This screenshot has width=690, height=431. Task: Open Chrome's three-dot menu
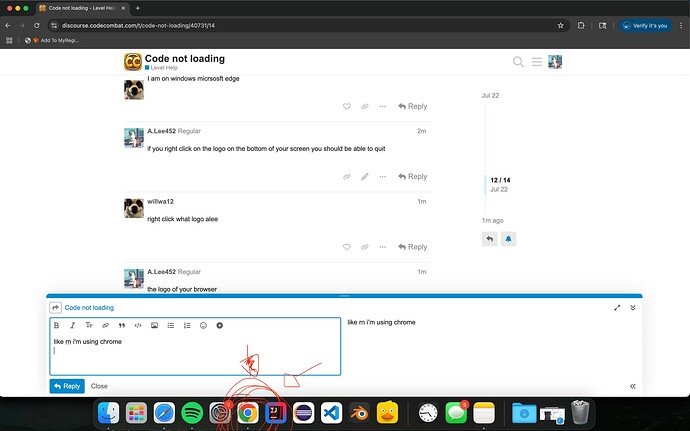pyautogui.click(x=681, y=26)
